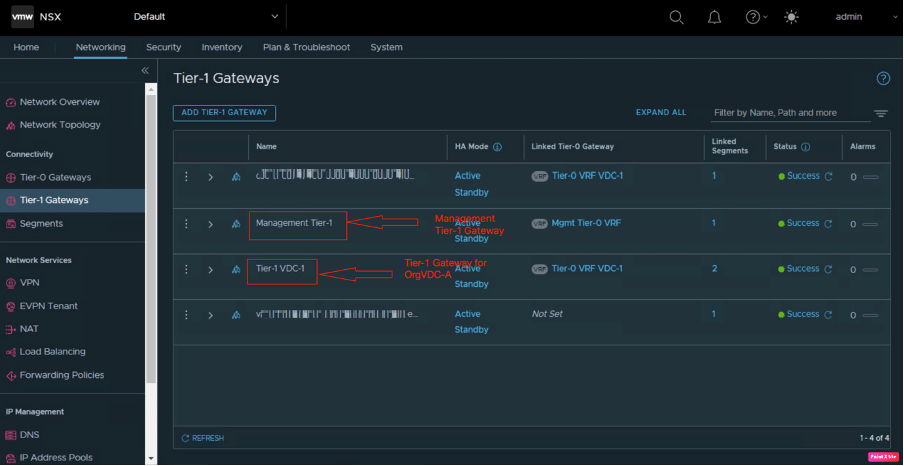
Task: Toggle the light/dark theme sun icon
Action: point(792,17)
